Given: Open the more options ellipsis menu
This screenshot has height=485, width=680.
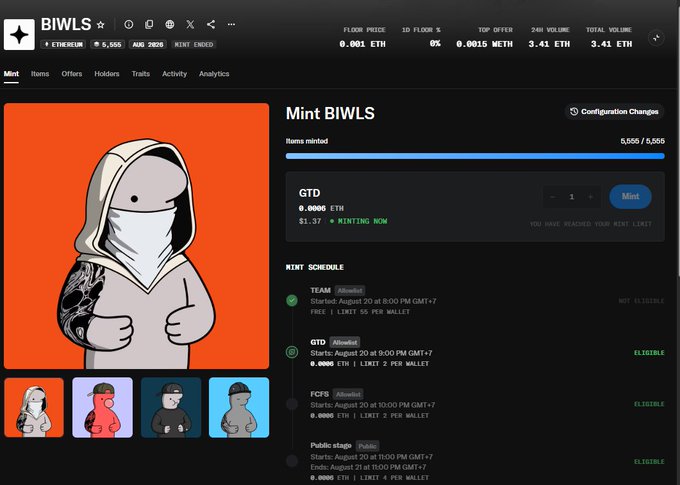Looking at the screenshot, I should pyautogui.click(x=231, y=24).
